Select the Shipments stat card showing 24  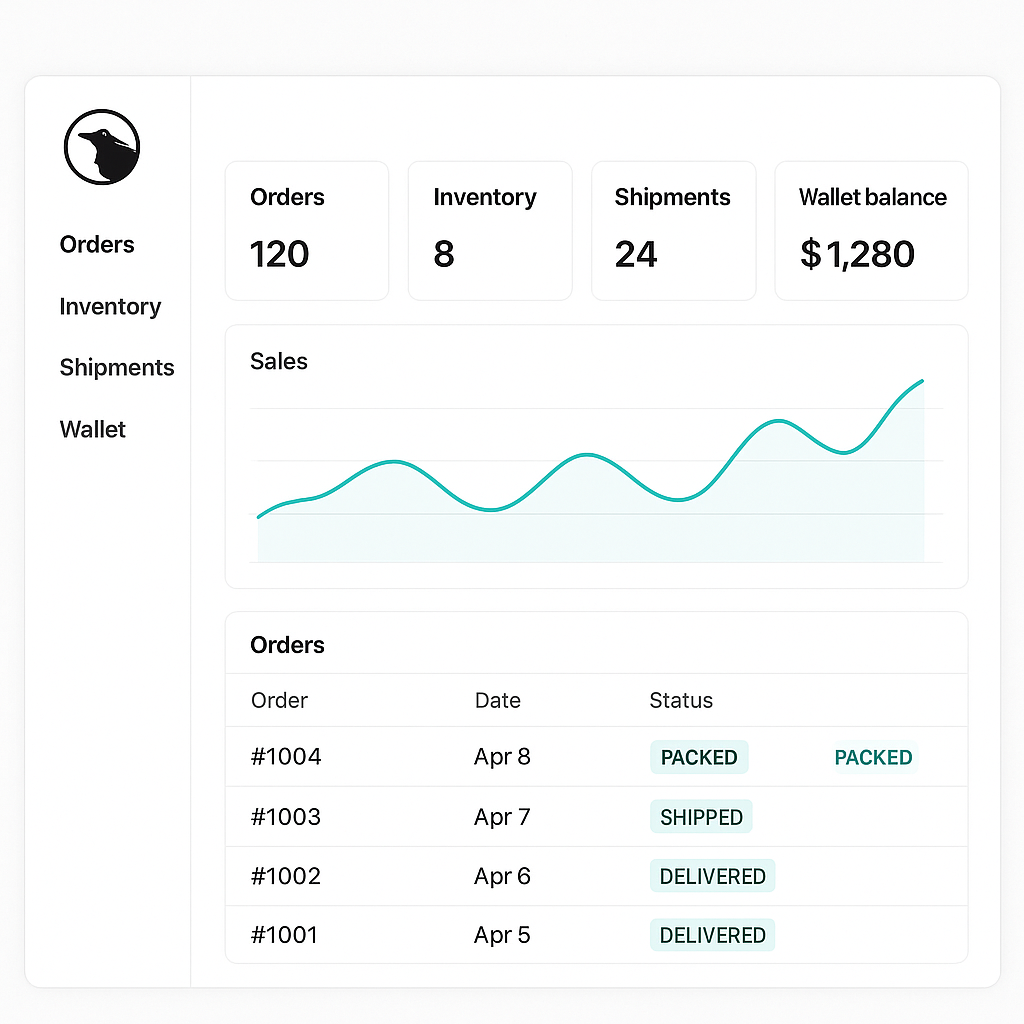tap(673, 230)
